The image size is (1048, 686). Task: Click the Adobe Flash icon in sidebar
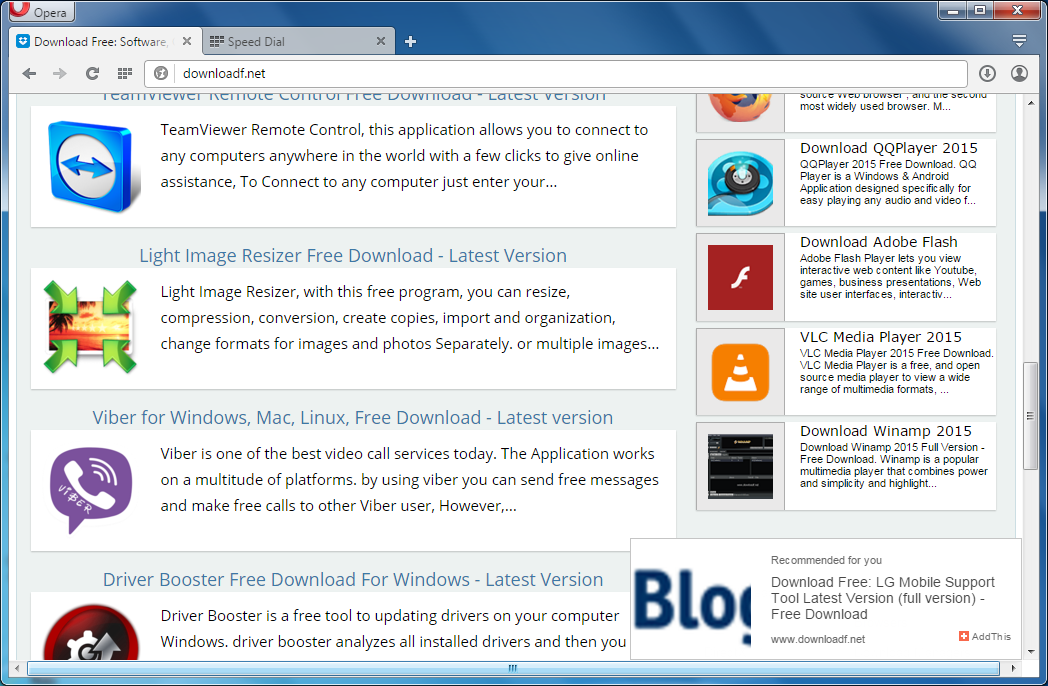741,277
